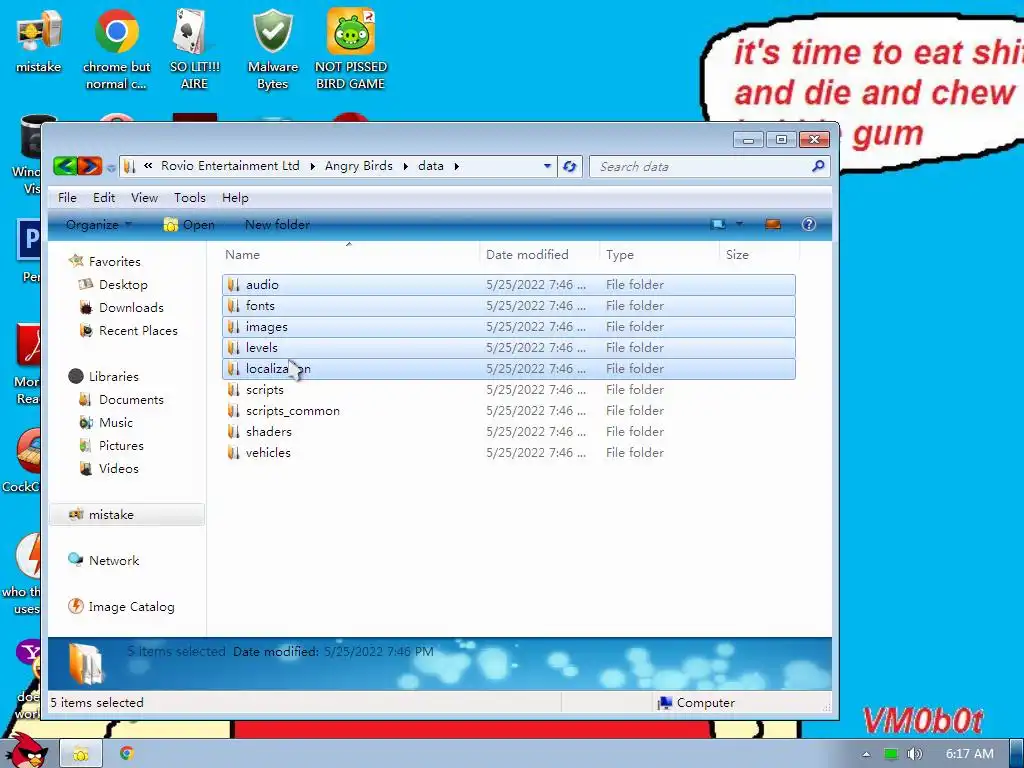Click the New folder button

tap(278, 225)
